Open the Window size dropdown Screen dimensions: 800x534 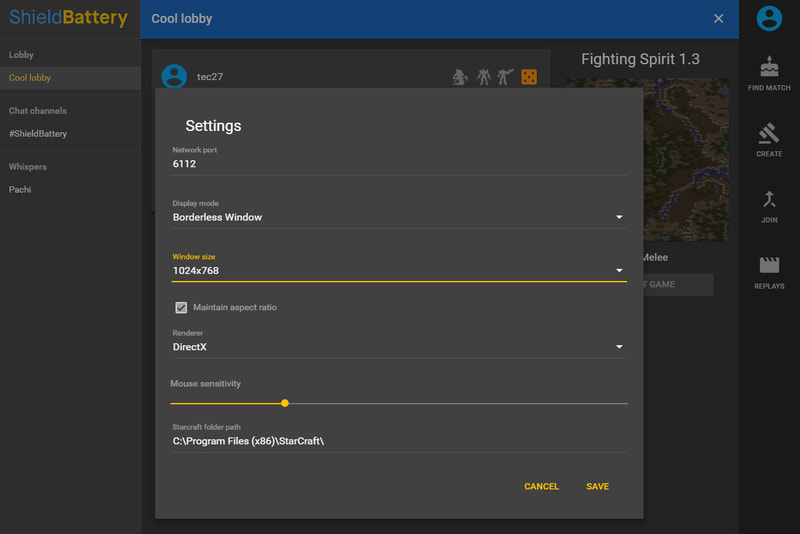[x=399, y=271]
